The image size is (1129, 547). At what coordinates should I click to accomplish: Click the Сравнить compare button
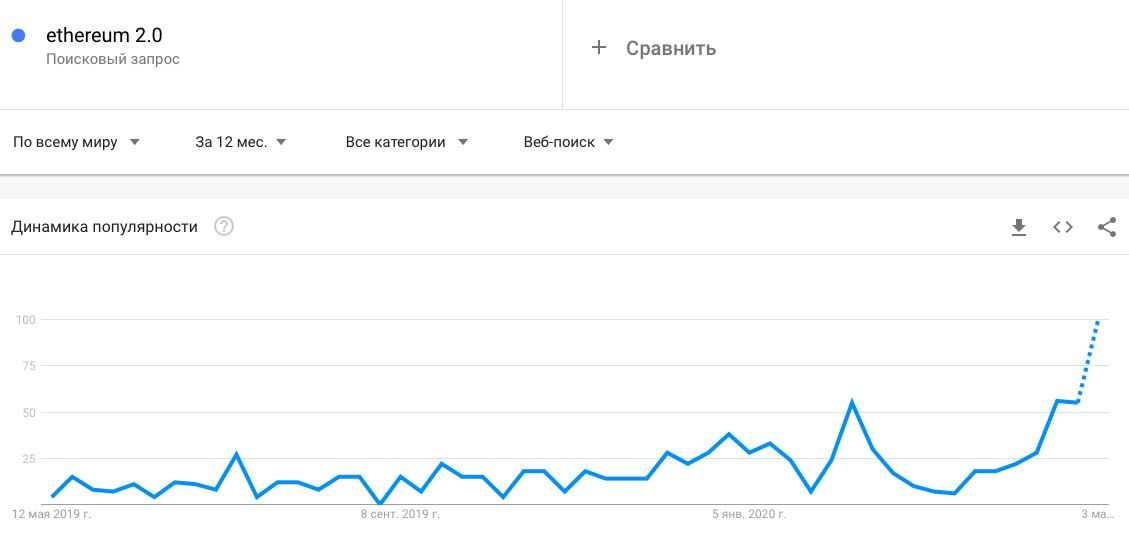(x=670, y=48)
